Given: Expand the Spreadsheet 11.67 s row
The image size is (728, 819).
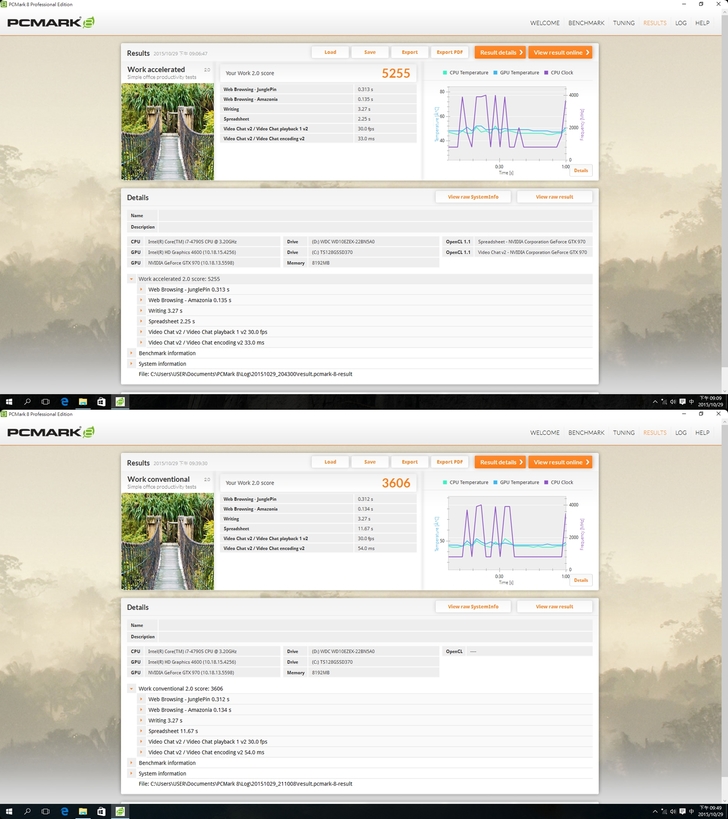Looking at the screenshot, I should point(141,731).
